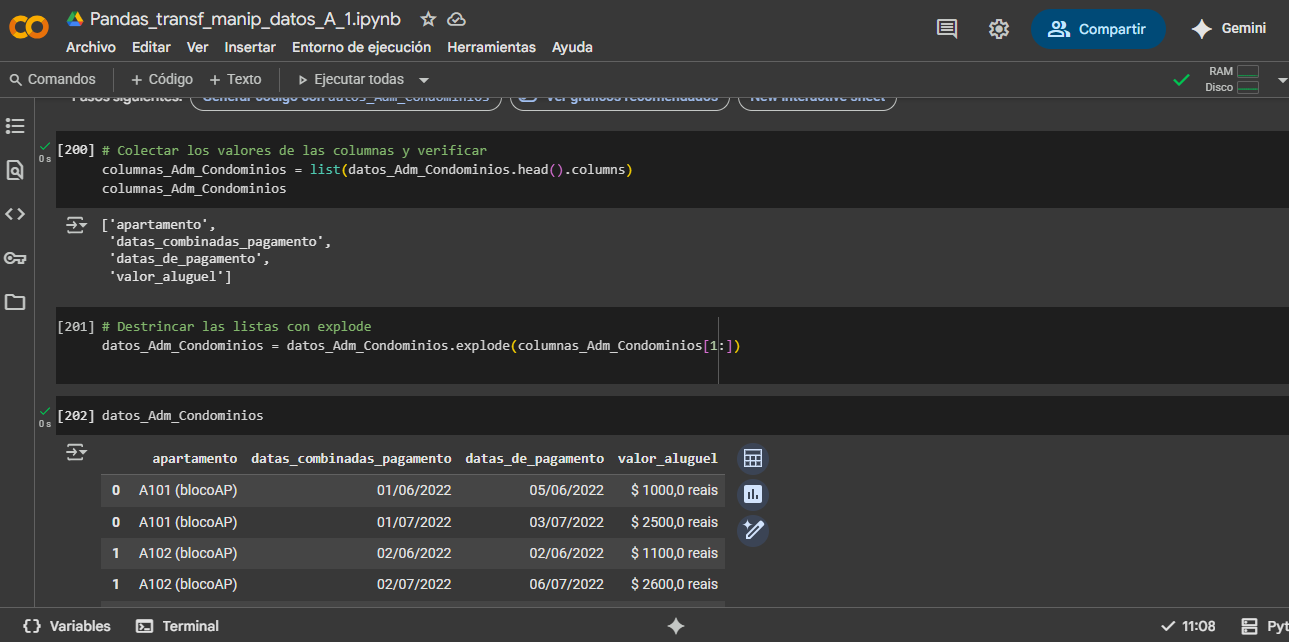Open the secrets key sidebar icon
Screen dimensions: 1289x642
coord(15,258)
